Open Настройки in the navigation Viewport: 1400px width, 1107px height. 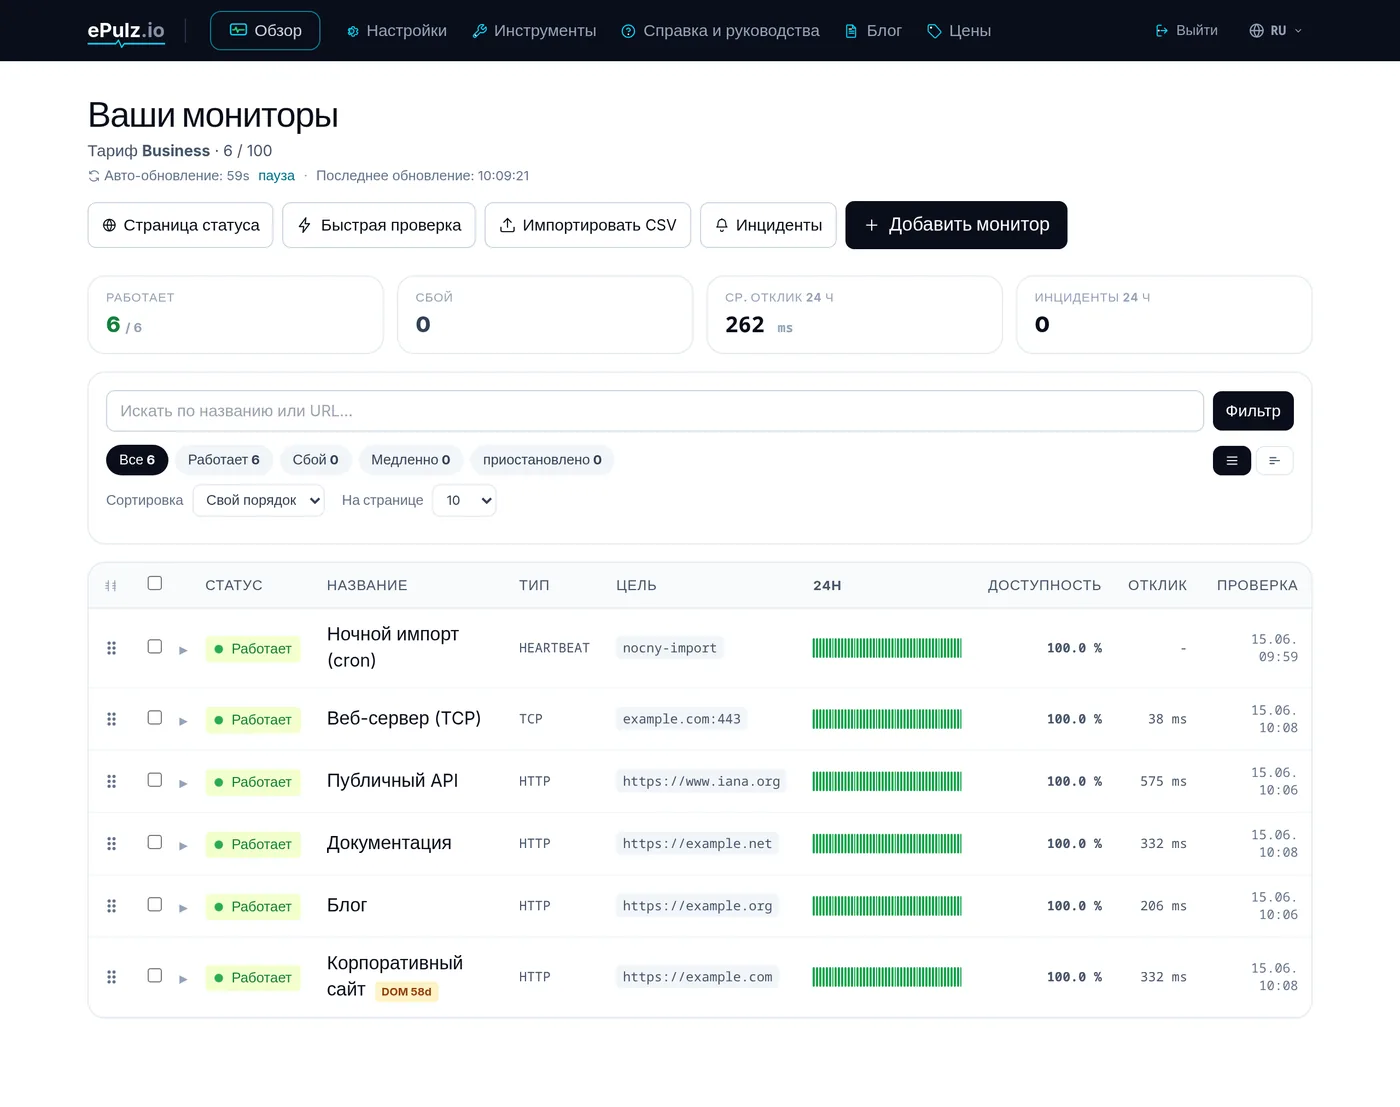point(397,31)
